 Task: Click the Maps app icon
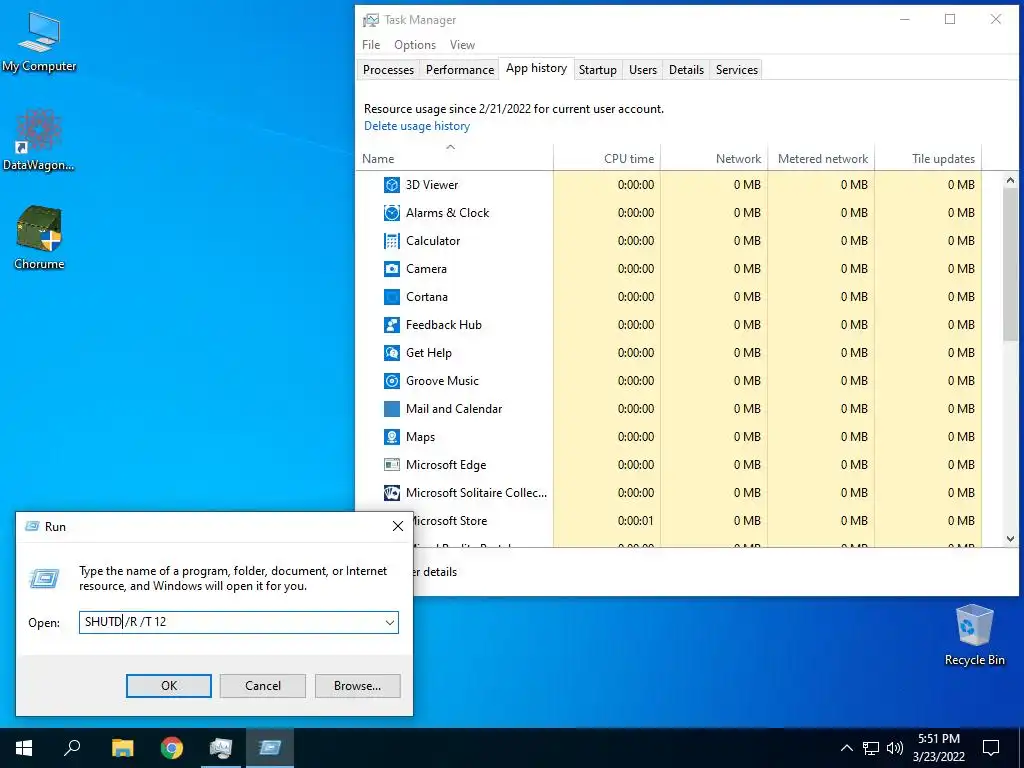(x=391, y=438)
